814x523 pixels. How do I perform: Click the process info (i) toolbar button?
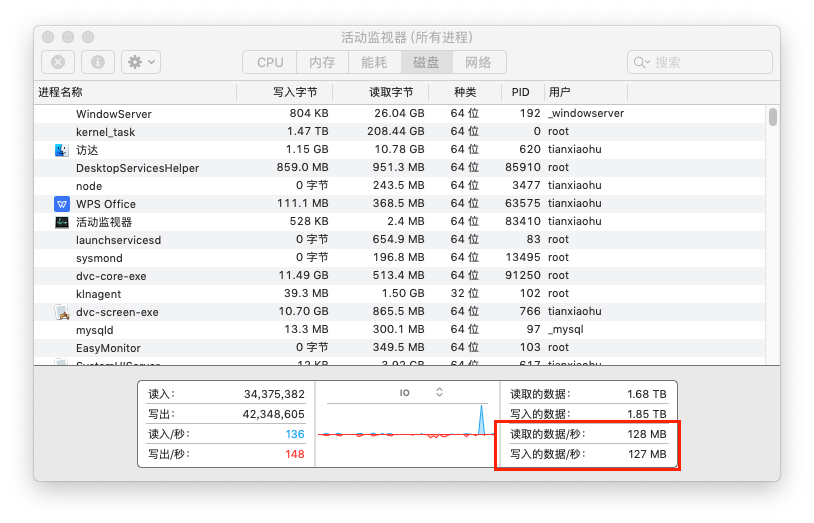pyautogui.click(x=97, y=62)
